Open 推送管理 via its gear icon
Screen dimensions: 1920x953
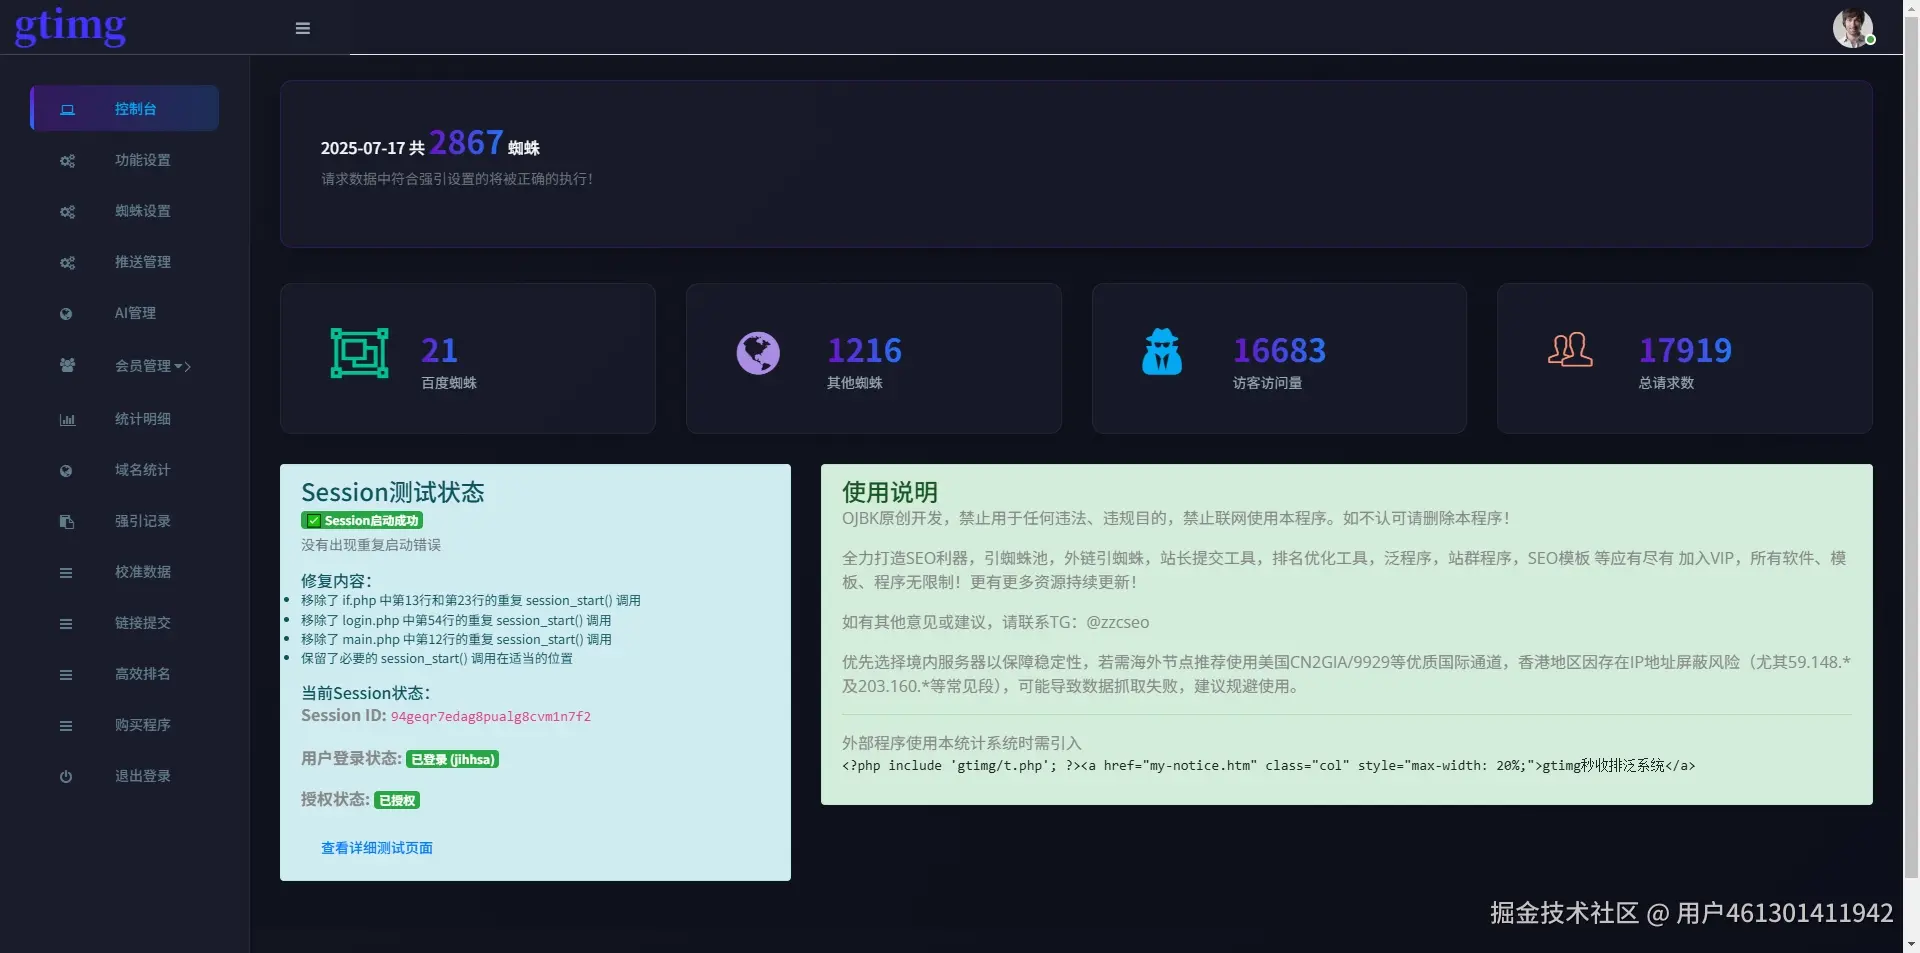point(66,262)
